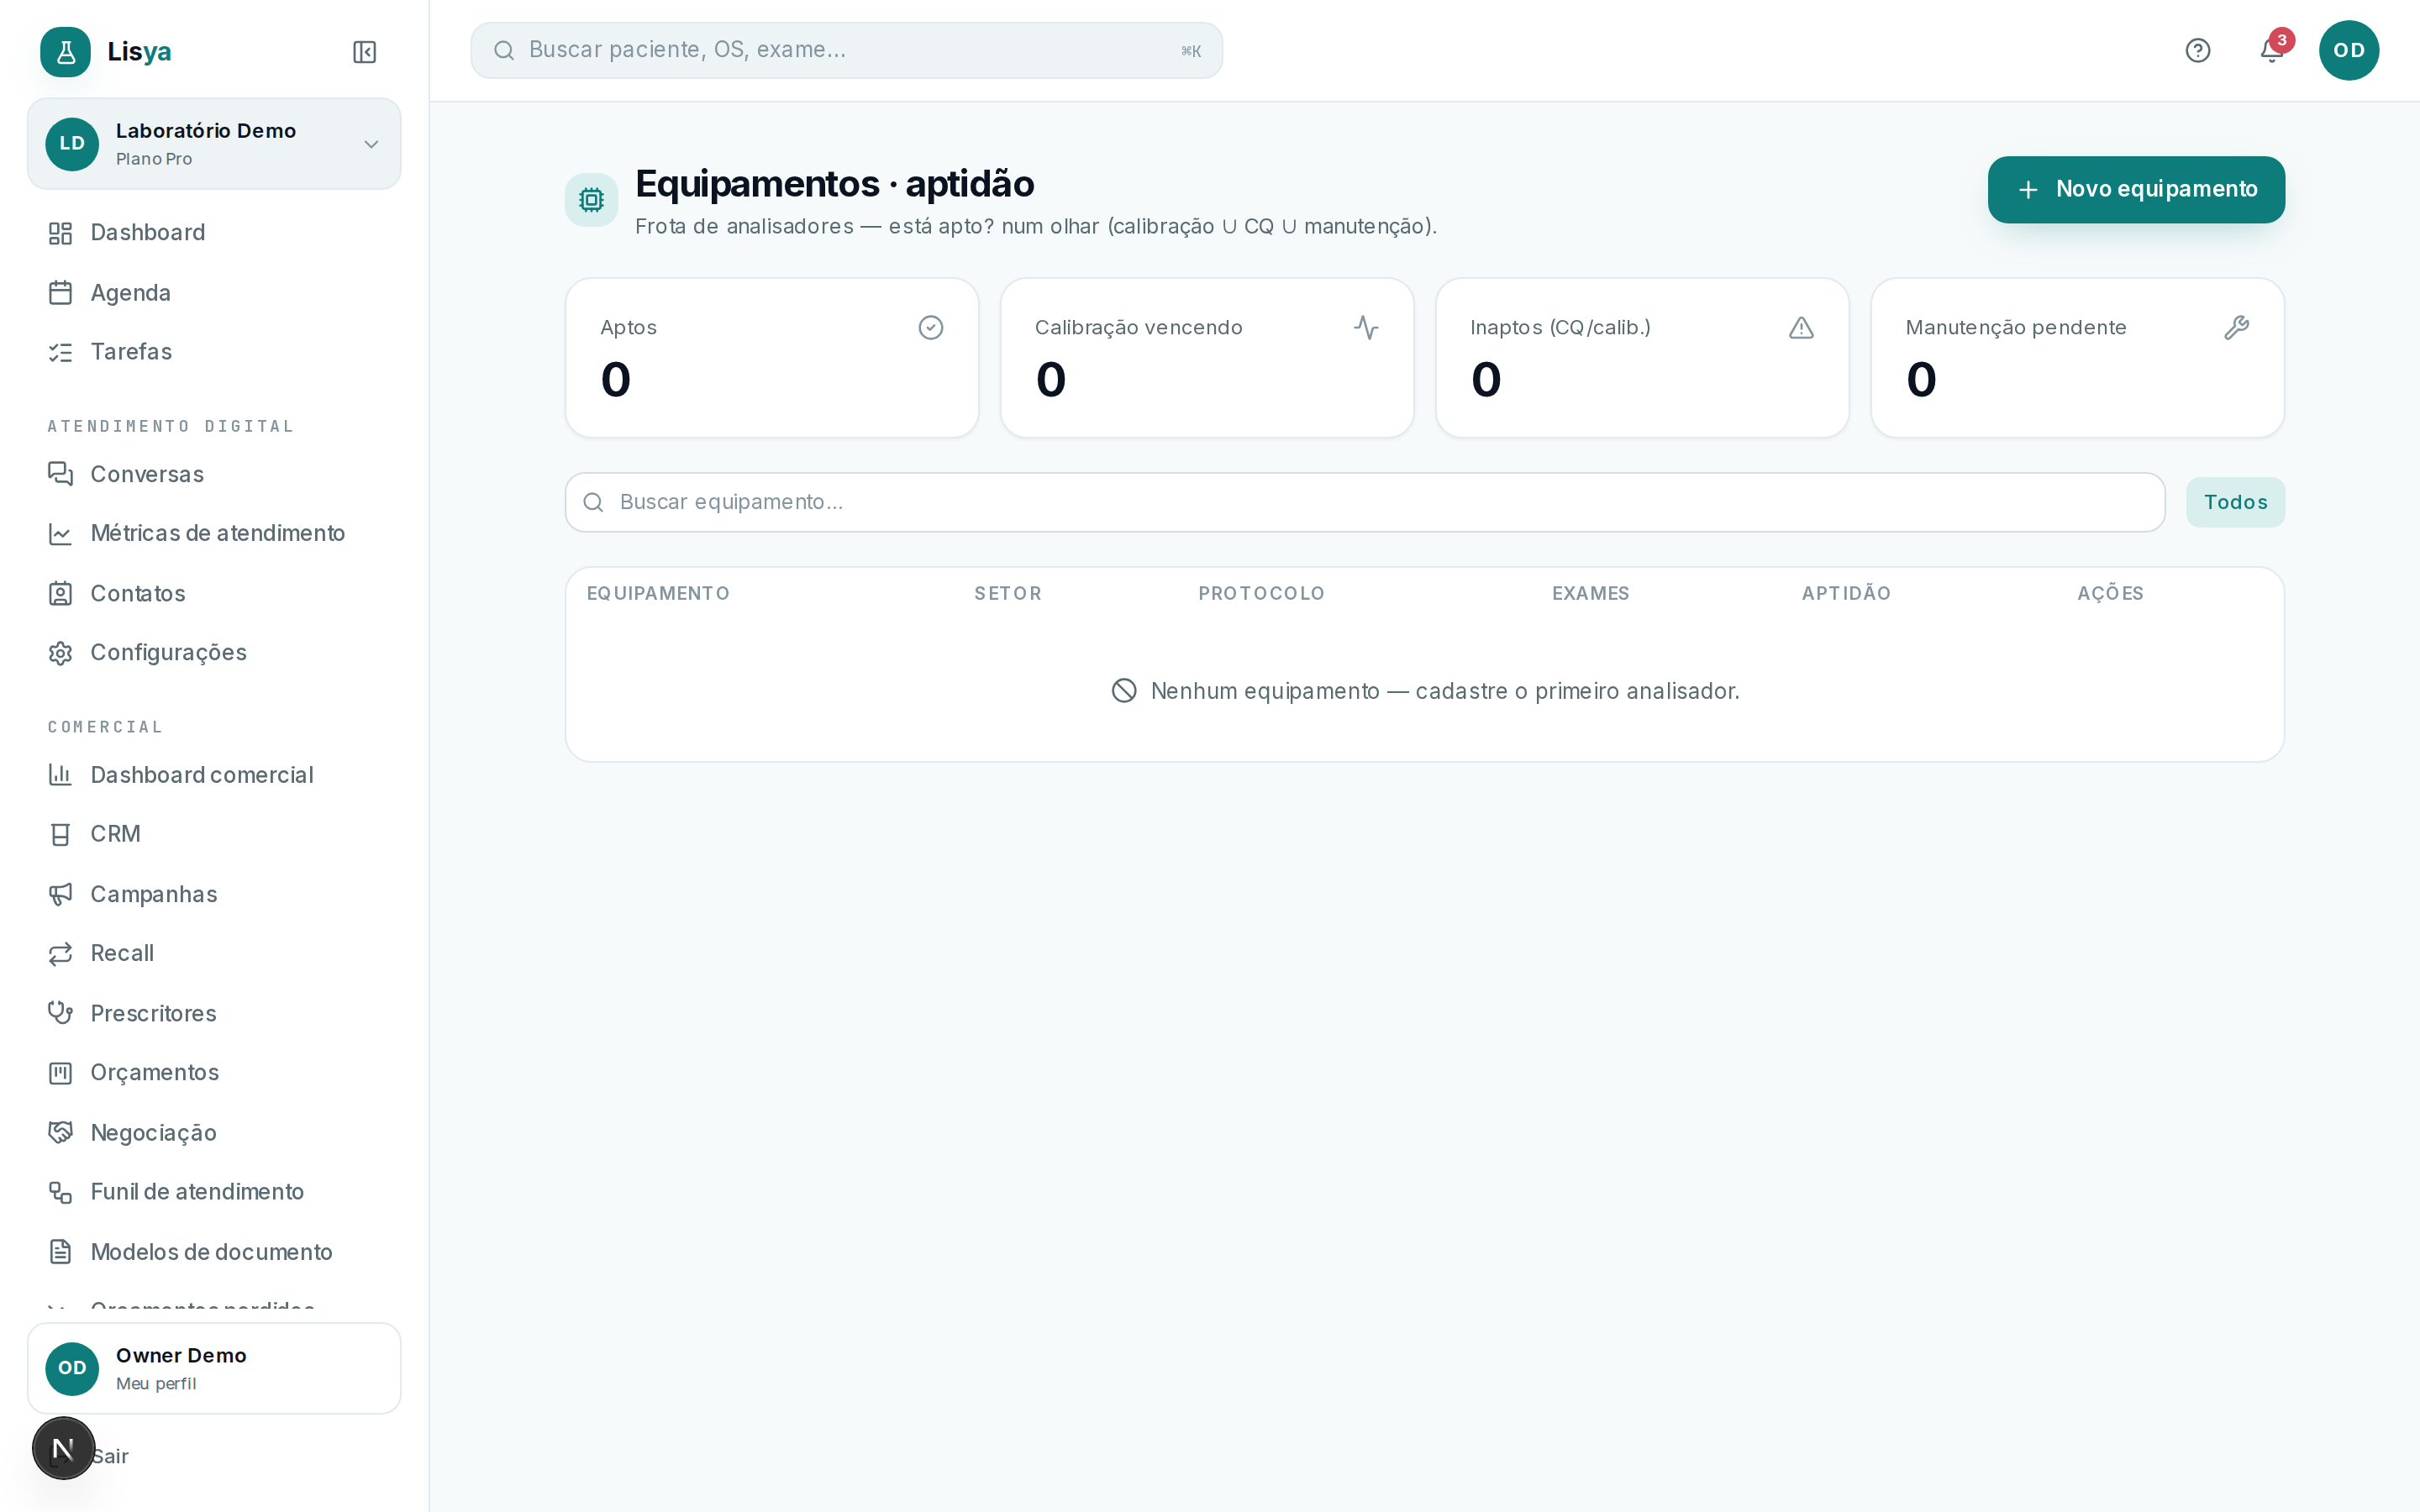Viewport: 2420px width, 1512px height.
Task: Click the EQUIPAMENTO column header
Action: coord(658,594)
